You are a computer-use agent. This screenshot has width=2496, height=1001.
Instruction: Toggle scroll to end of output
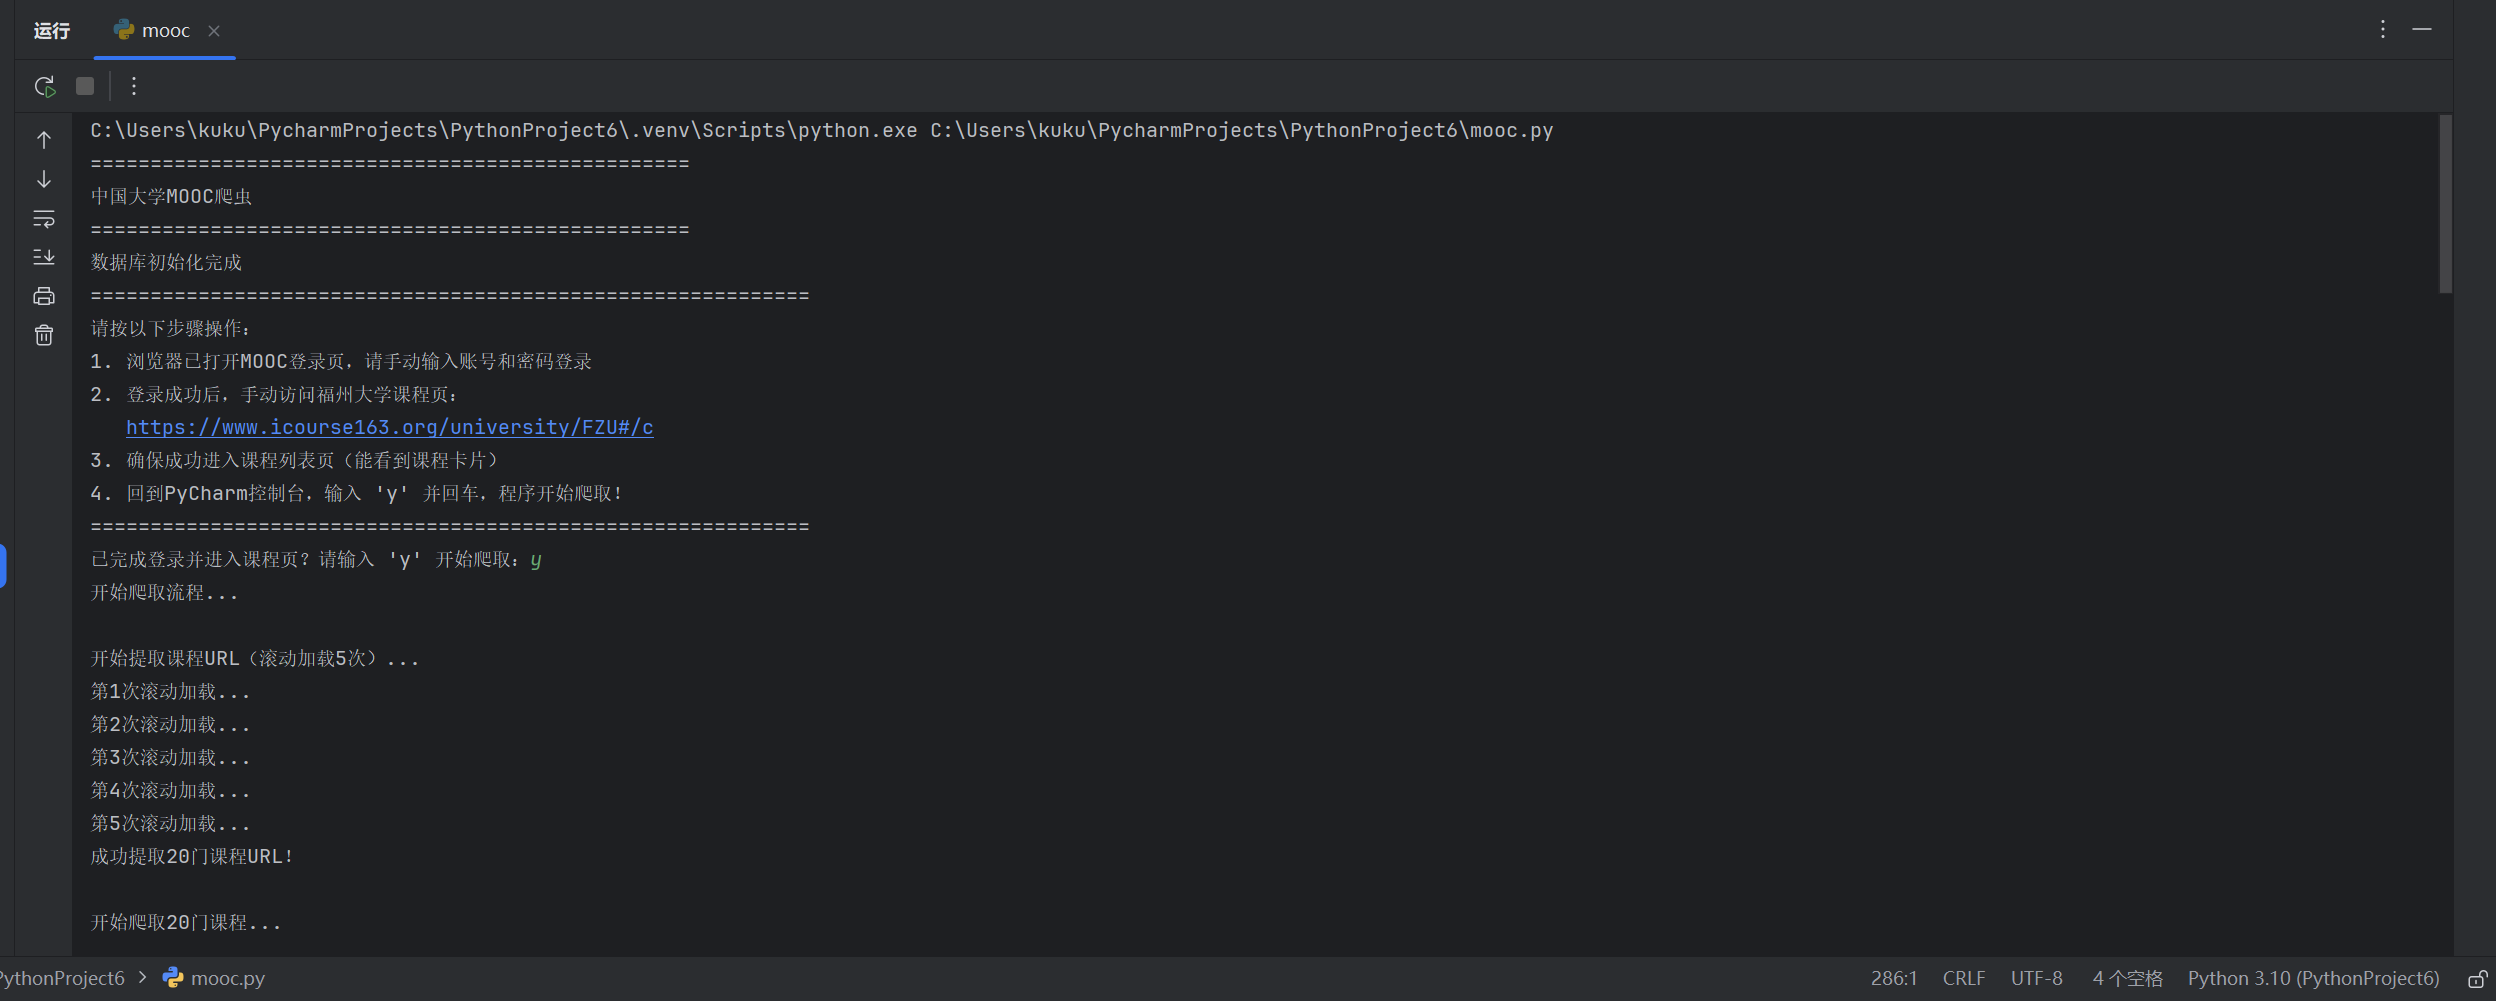44,257
